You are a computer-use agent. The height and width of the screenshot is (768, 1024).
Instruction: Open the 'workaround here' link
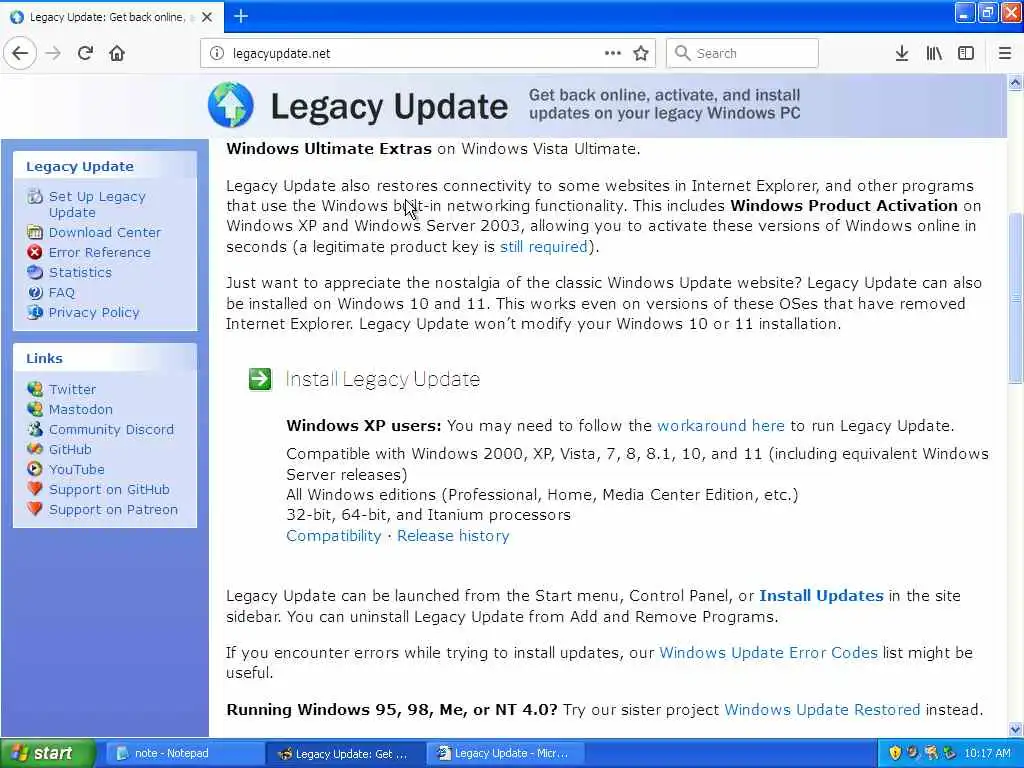tap(720, 426)
